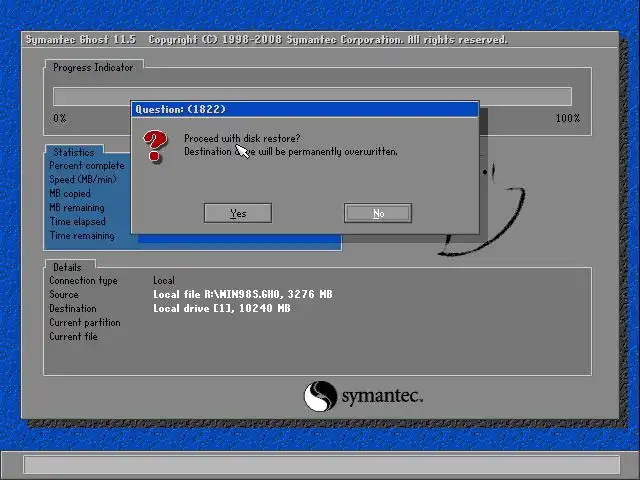This screenshot has height=480, width=640.
Task: Select the Question: (1822) dialog title bar
Action: [305, 109]
